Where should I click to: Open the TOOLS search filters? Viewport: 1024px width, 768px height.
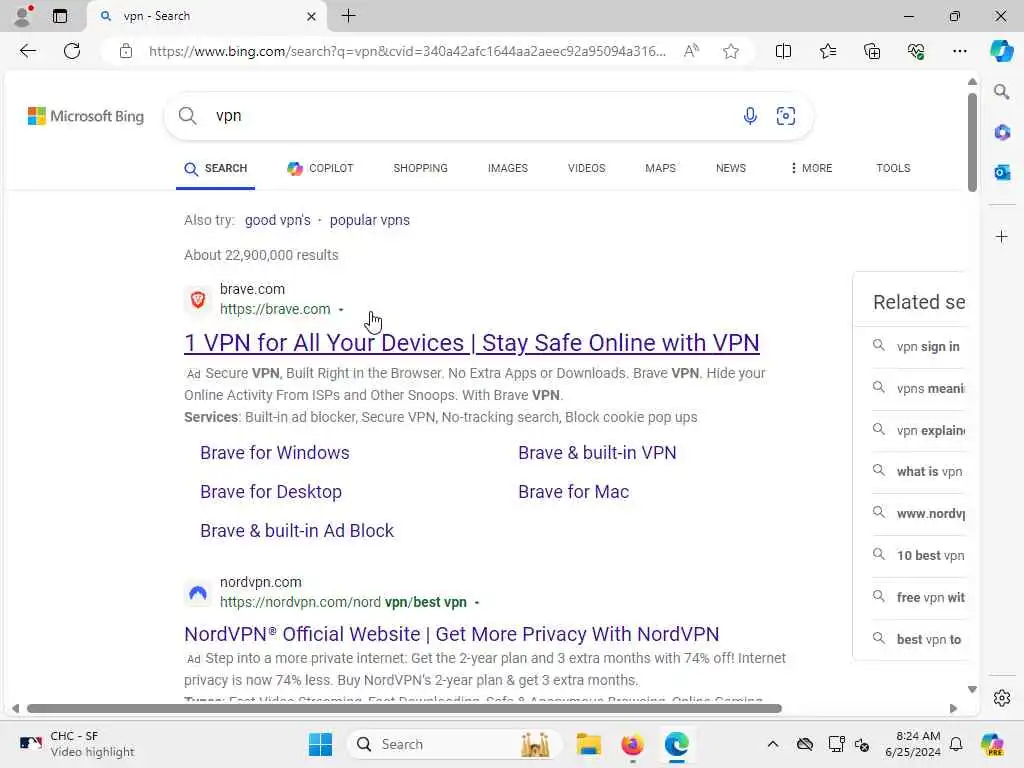tap(893, 168)
